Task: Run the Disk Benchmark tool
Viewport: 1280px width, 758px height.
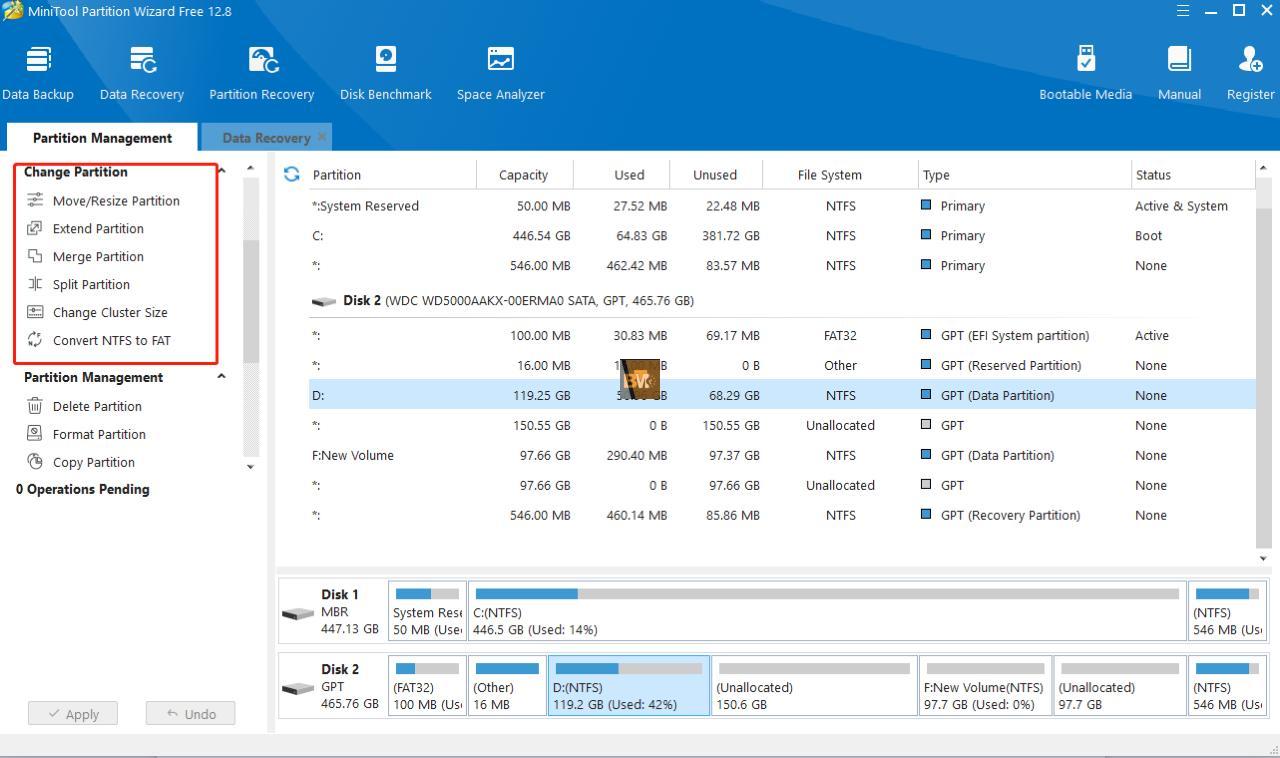Action: click(385, 73)
